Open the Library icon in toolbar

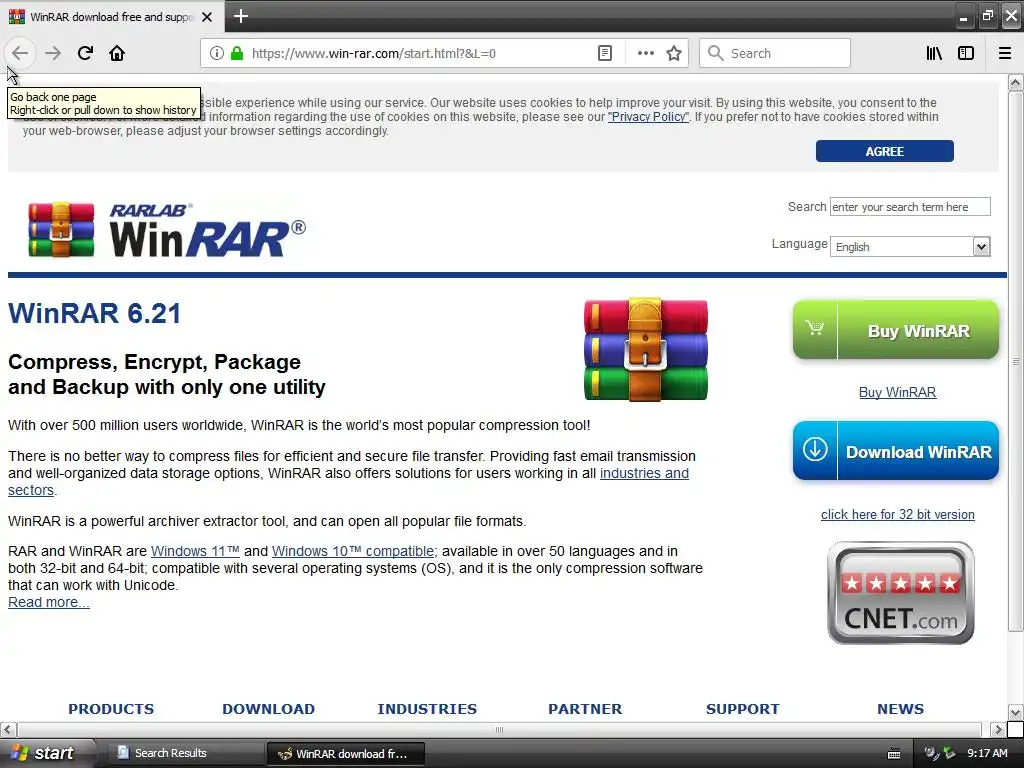click(934, 53)
